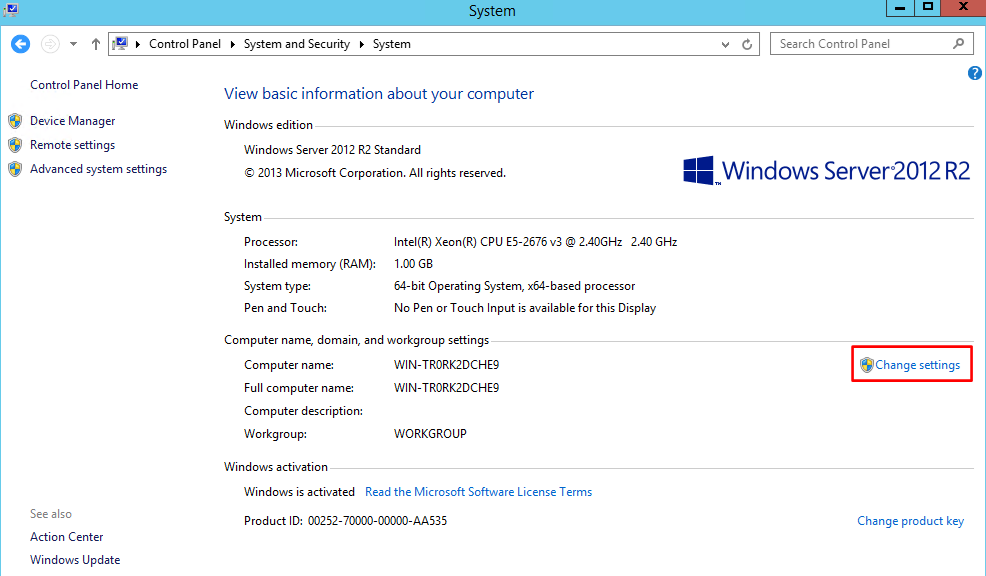986x576 pixels.
Task: Click the Change product key link
Action: coord(910,521)
